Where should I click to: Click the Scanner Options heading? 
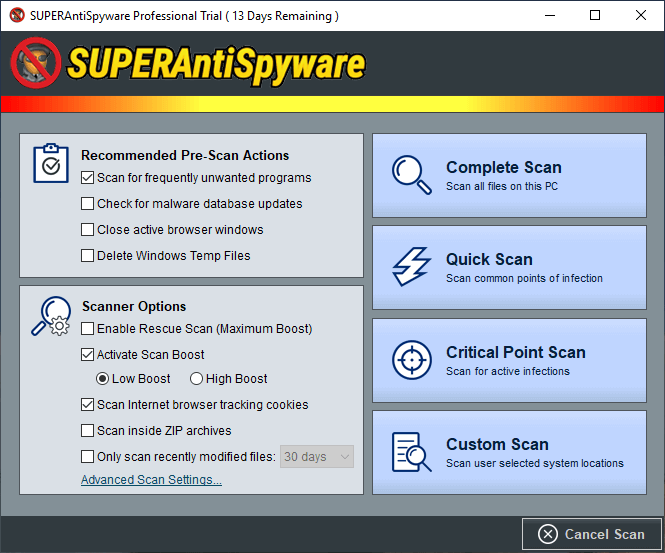134,306
